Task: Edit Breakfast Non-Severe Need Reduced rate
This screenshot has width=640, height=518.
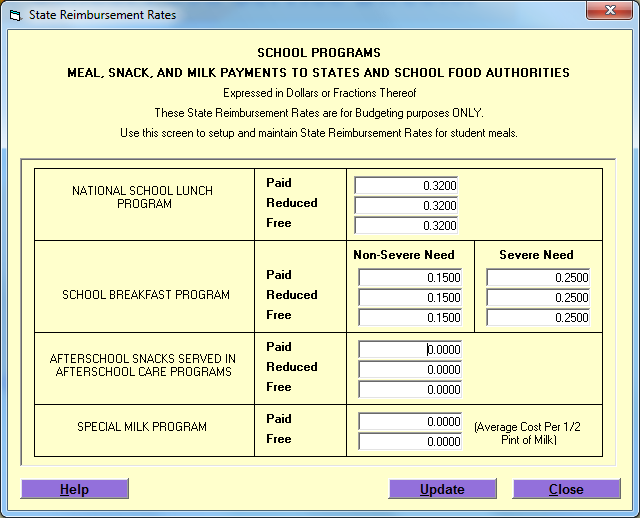Action: click(x=410, y=298)
